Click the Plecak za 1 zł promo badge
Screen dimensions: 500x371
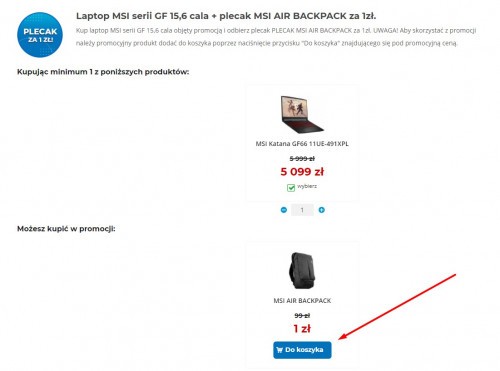[40, 35]
